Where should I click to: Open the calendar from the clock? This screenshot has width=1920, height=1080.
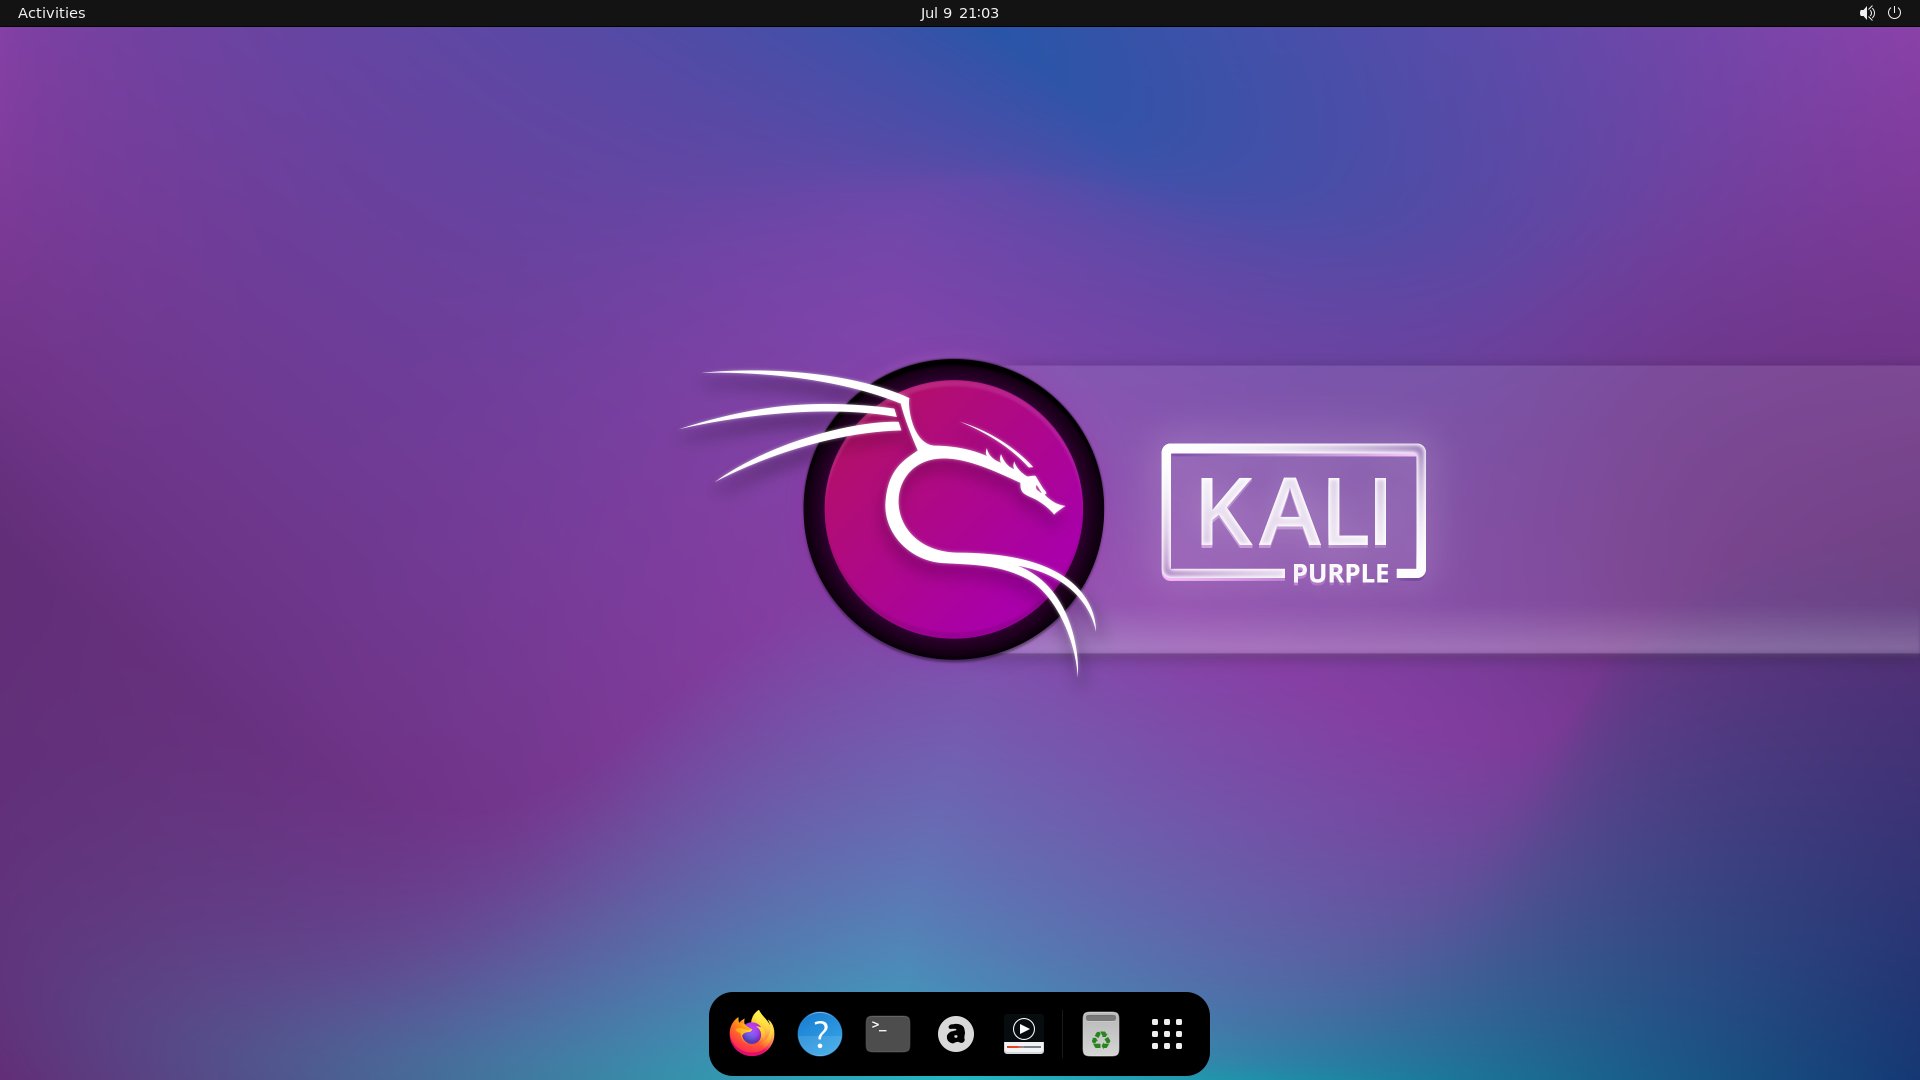[959, 13]
